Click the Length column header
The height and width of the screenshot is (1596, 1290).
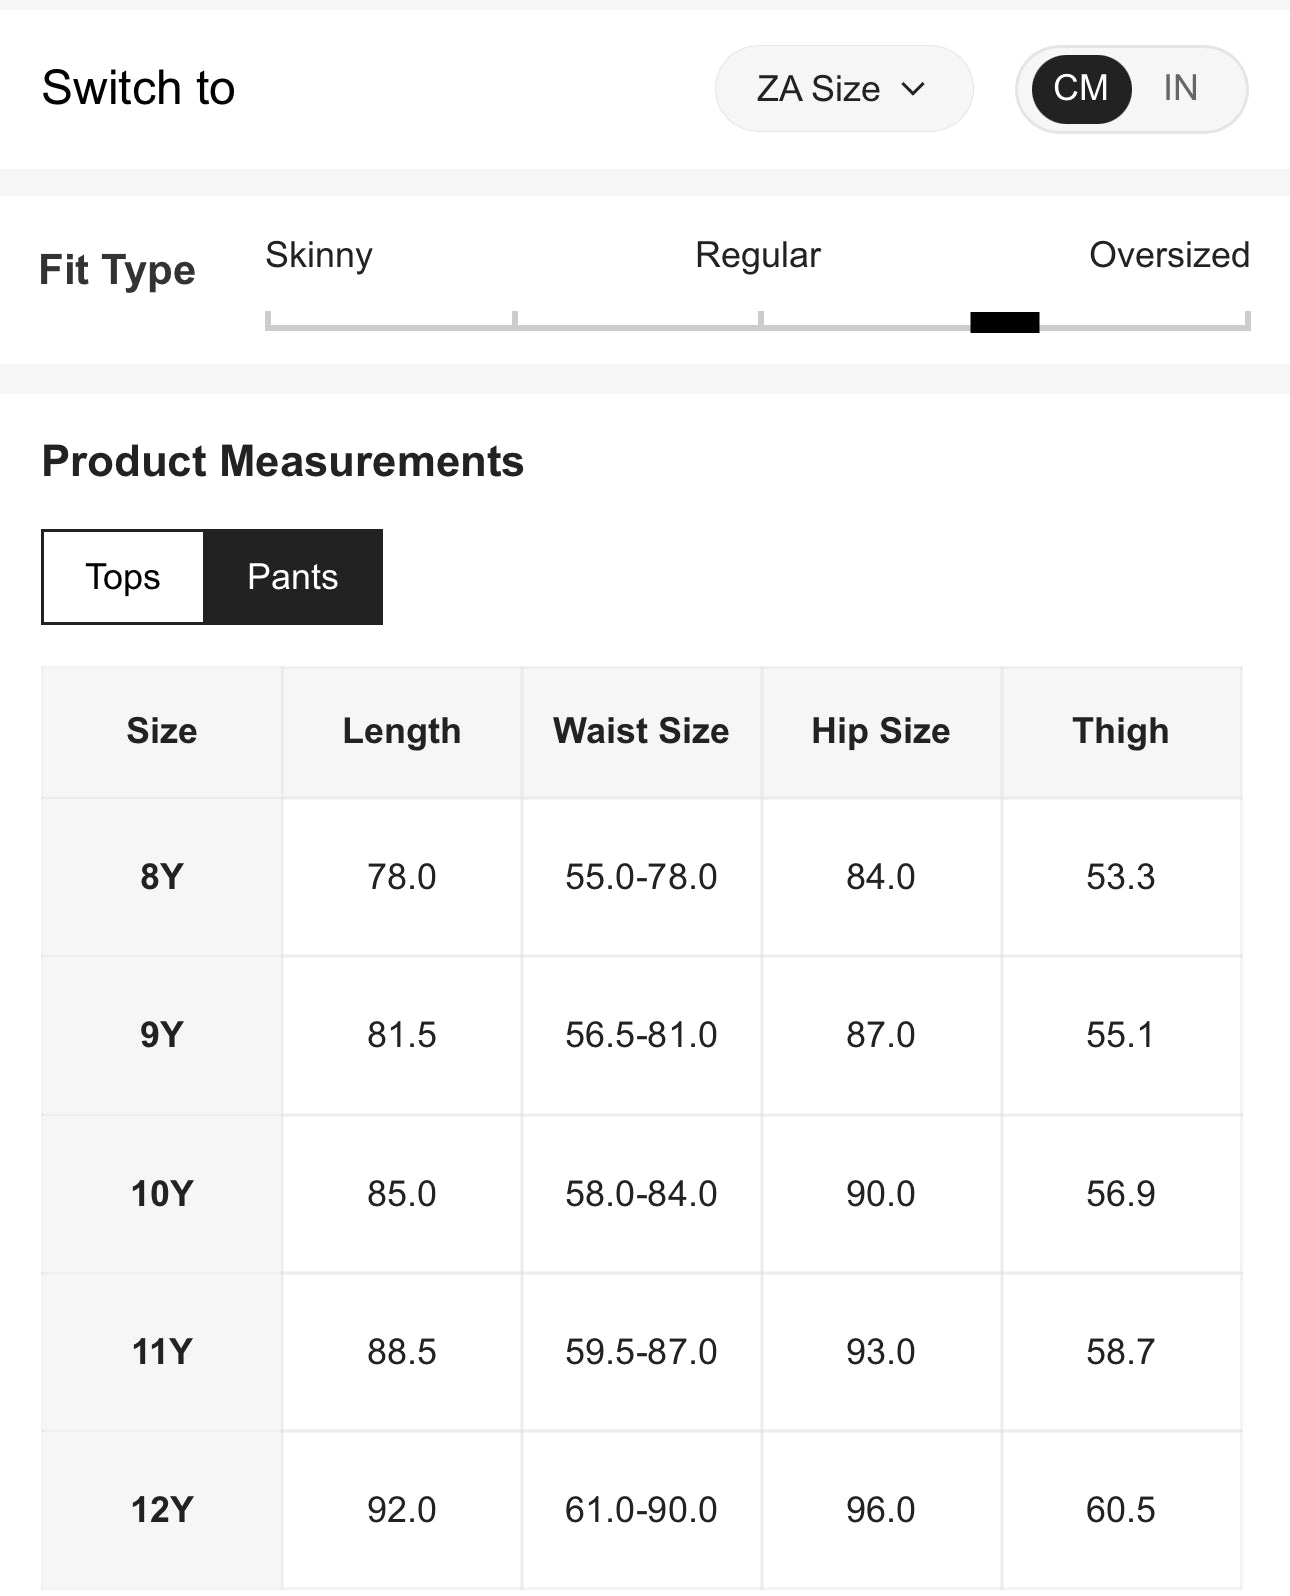tap(402, 731)
